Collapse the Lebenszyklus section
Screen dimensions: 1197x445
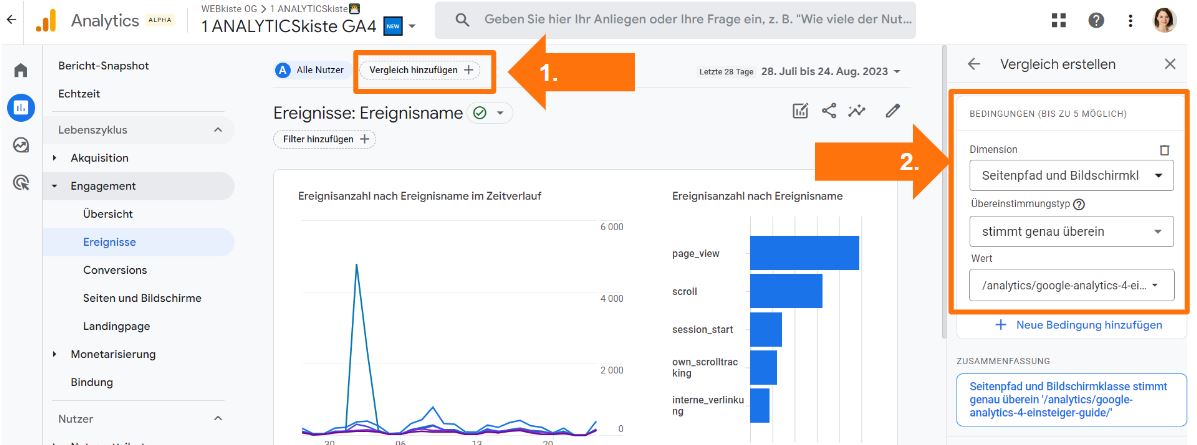(218, 130)
